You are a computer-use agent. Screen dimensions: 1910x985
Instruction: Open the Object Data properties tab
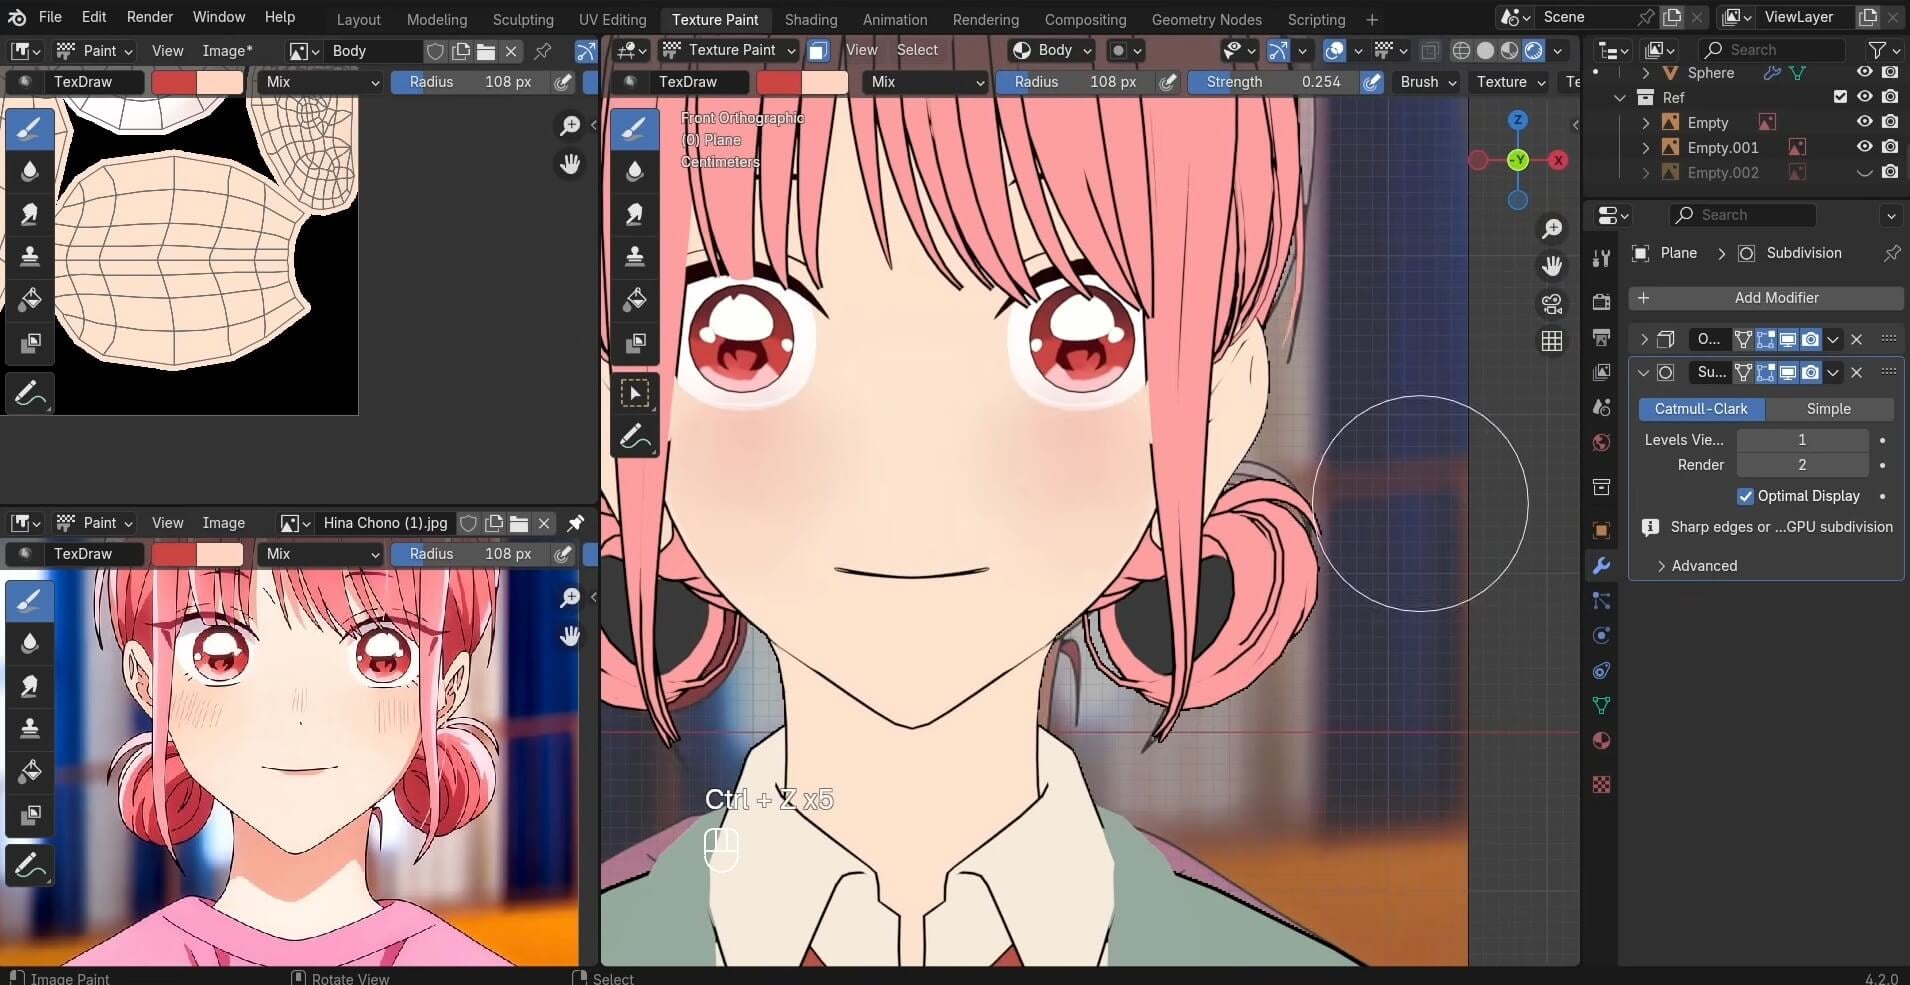[x=1601, y=706]
